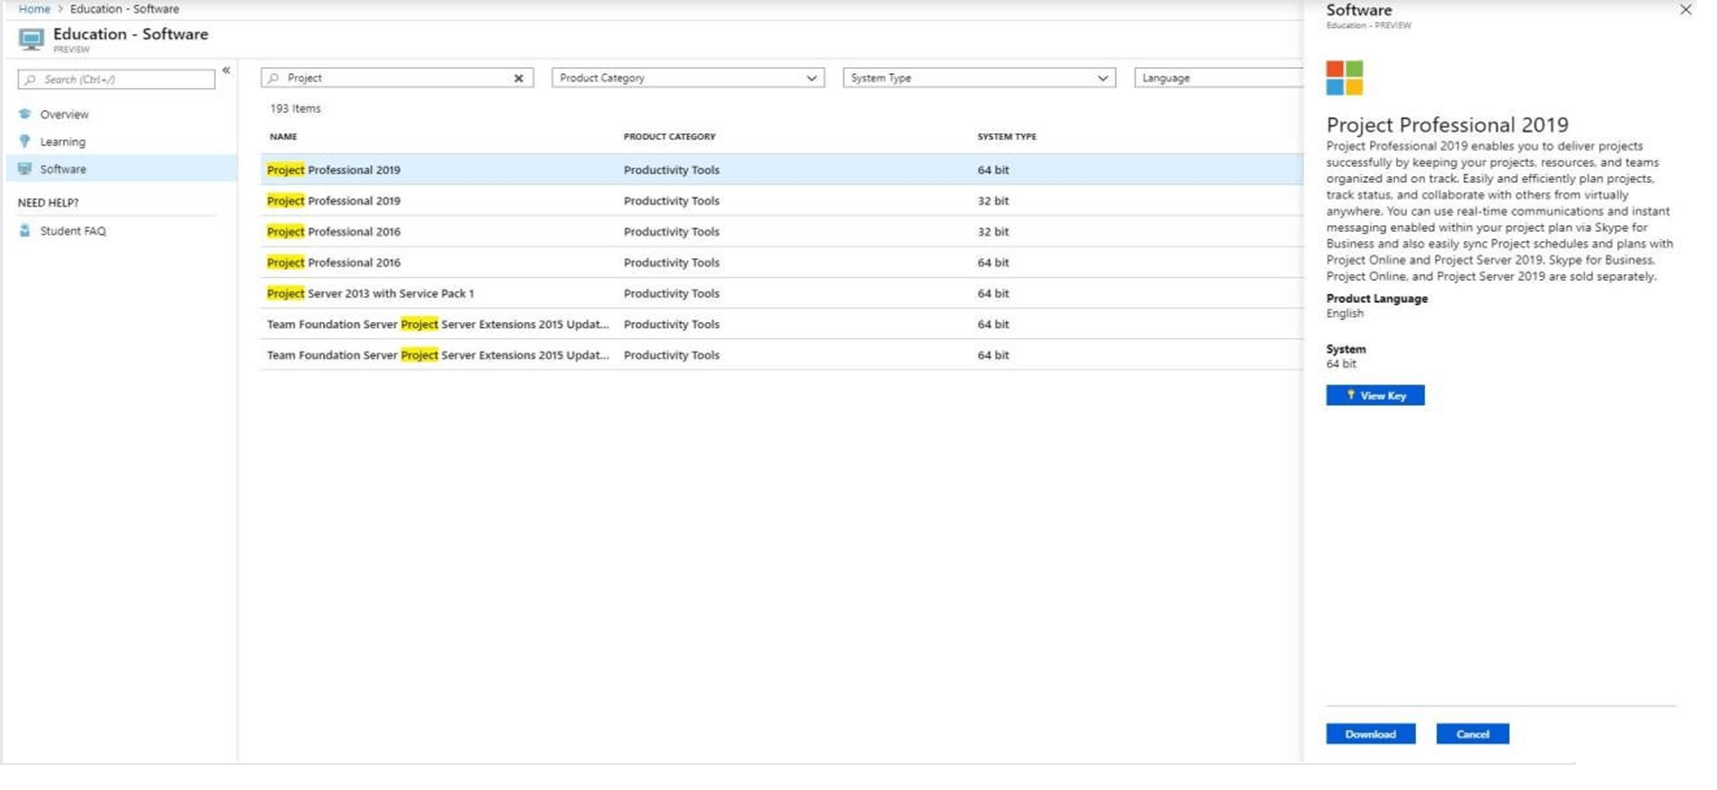Screen dimensions: 1717x790
Task: Go to Home breadcrumb link
Action: tap(34, 9)
